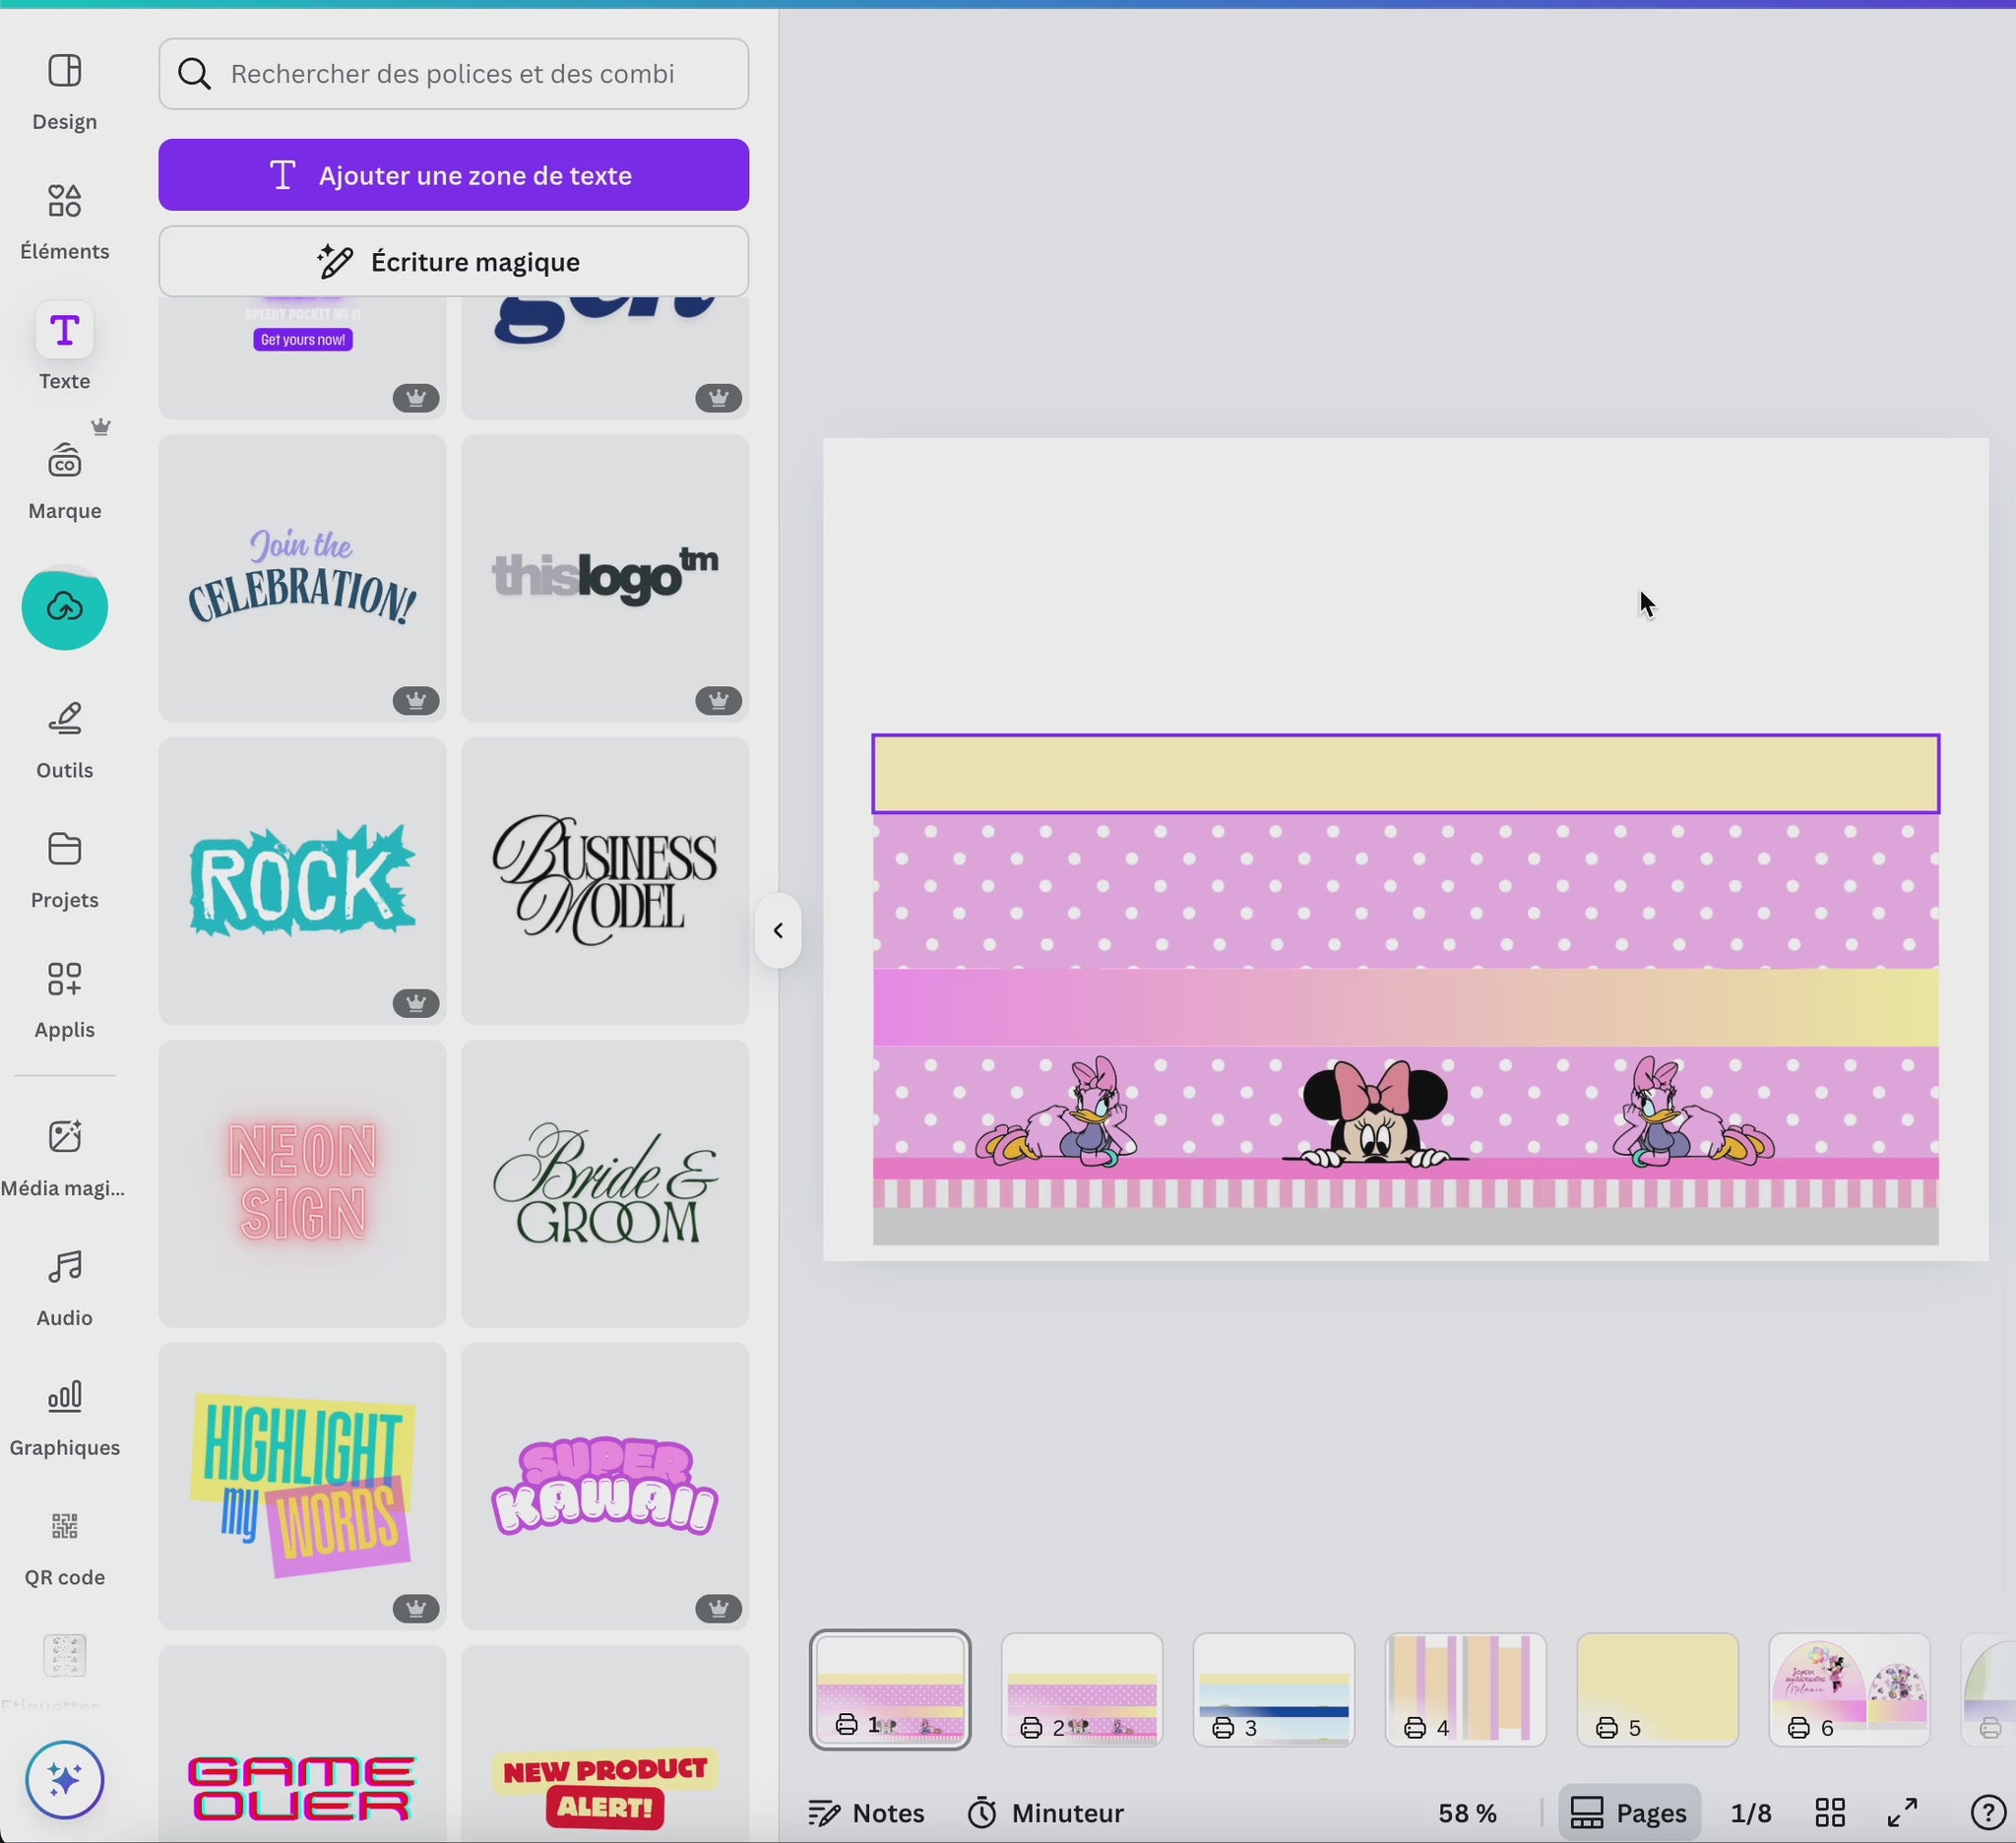Image resolution: width=2016 pixels, height=1843 pixels.
Task: Open the Projets folder panel
Action: point(64,868)
